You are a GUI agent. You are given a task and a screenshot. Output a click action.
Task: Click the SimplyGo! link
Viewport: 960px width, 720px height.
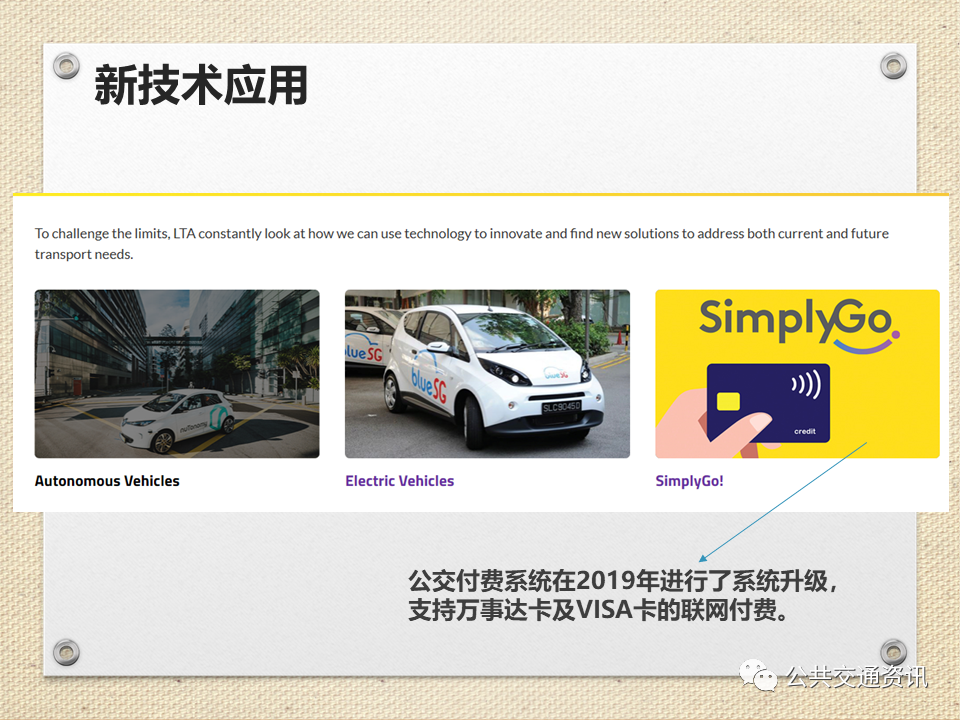tap(689, 481)
